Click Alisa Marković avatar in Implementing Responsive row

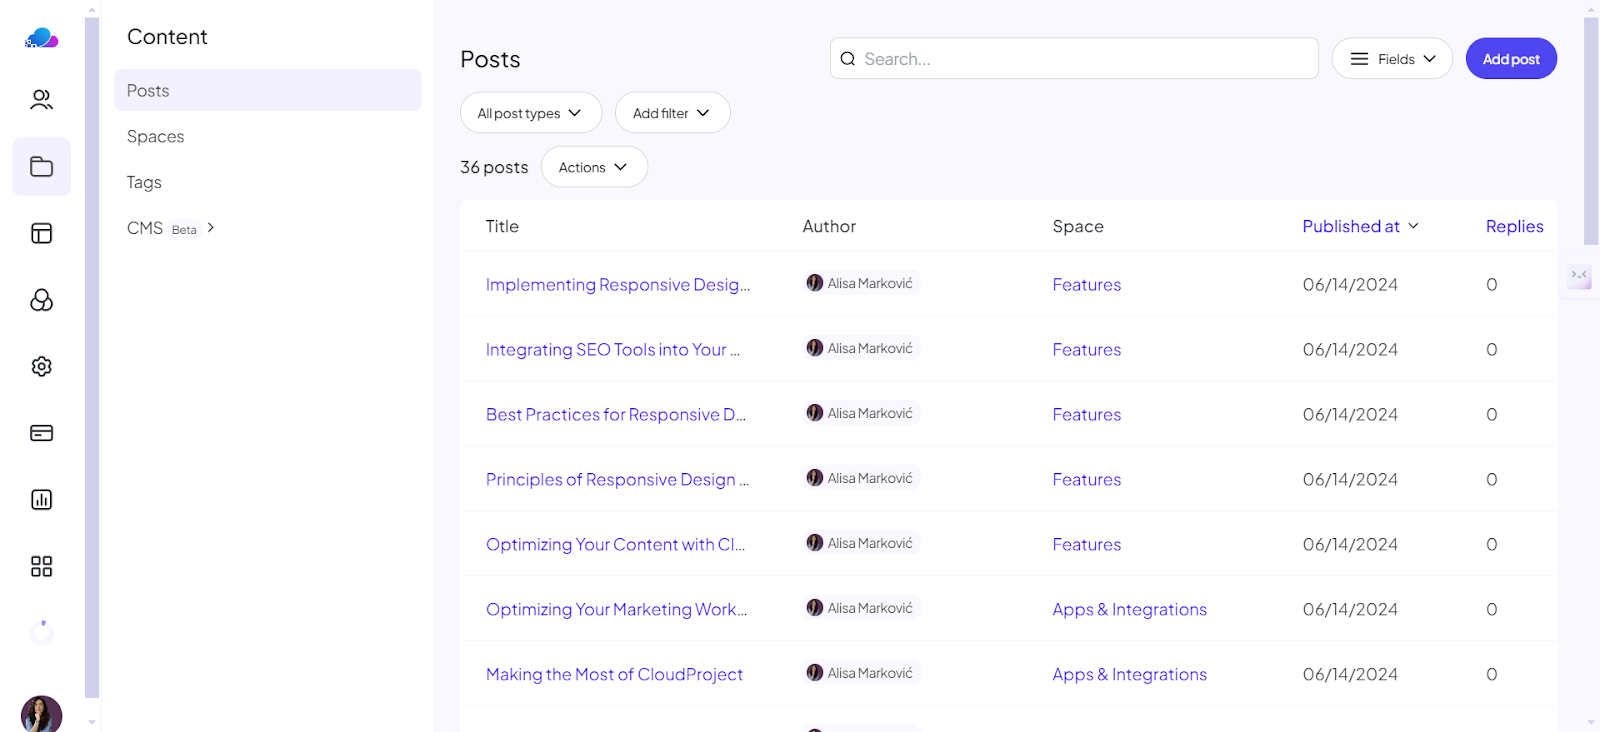click(x=815, y=283)
